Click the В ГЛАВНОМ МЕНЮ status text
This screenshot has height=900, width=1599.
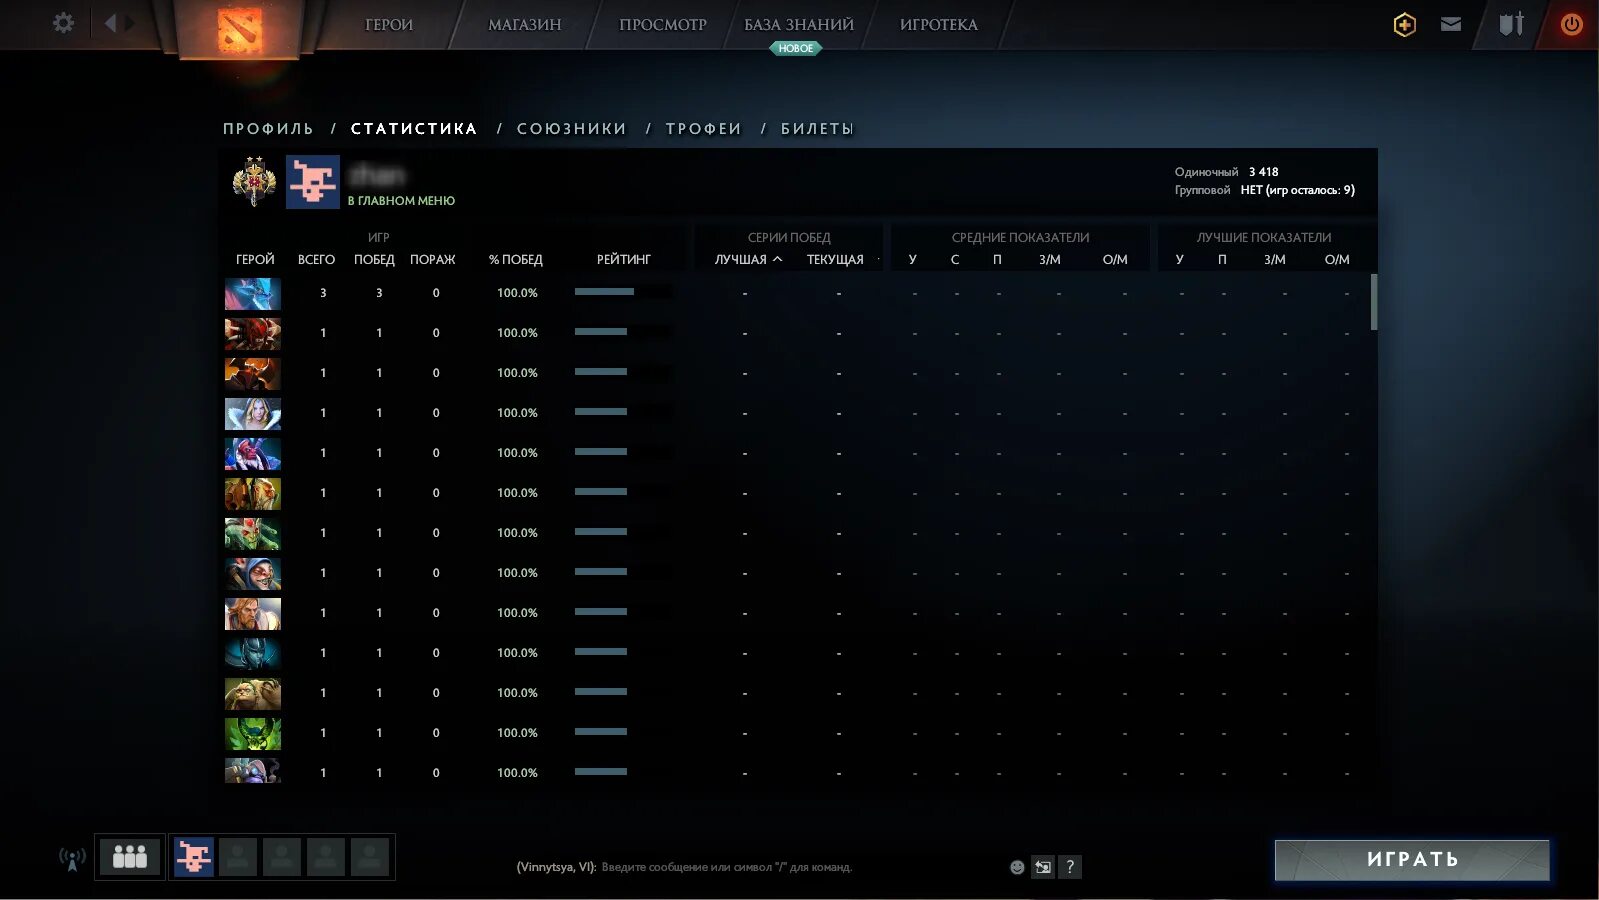[x=401, y=201]
